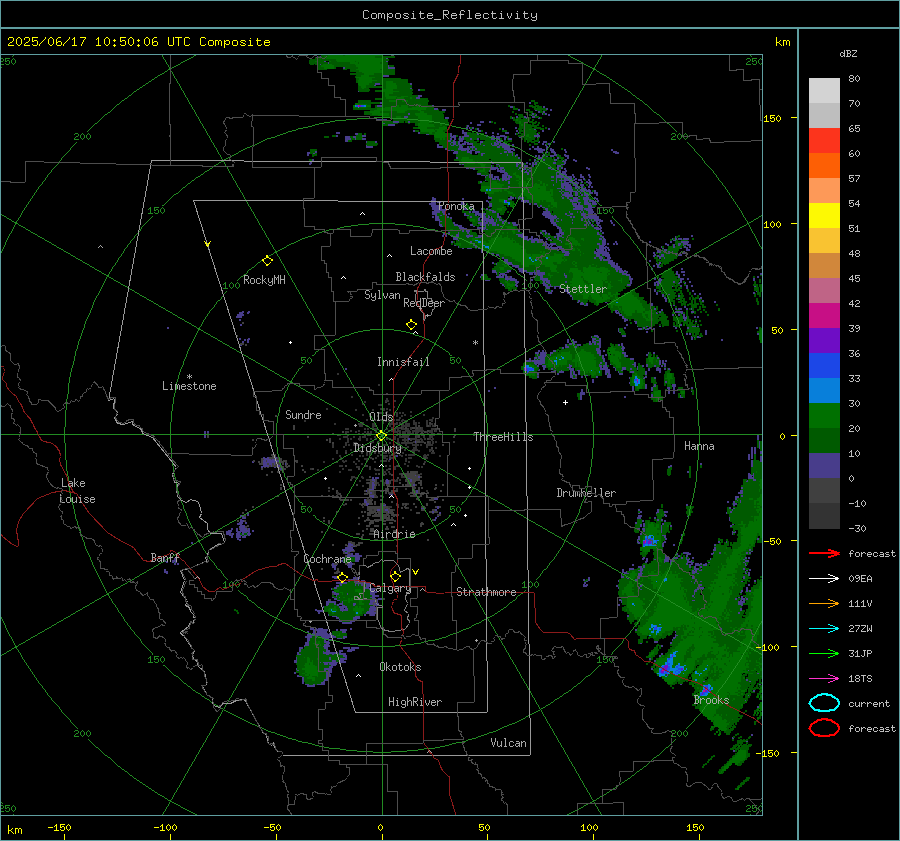900x841 pixels.
Task: Select the yellow 51-54 dBZ color swatch
Action: point(824,216)
